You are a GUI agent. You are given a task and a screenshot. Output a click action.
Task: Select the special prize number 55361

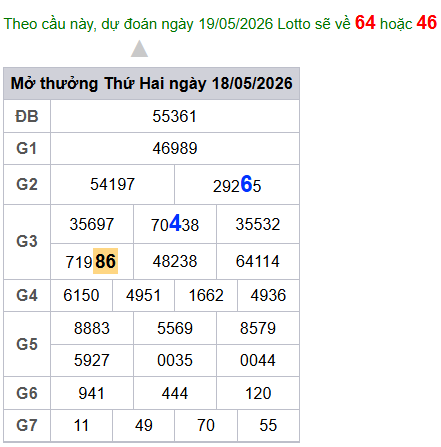[175, 116]
